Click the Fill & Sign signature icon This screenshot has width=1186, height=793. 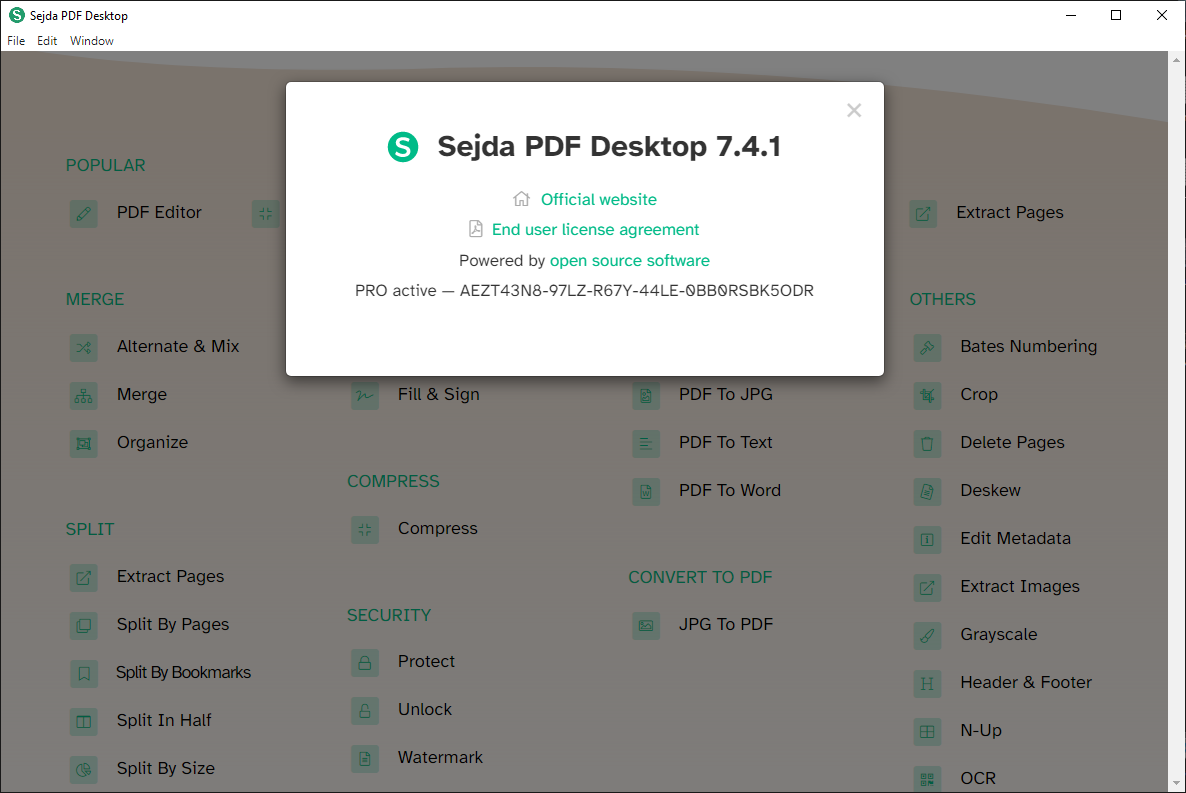(365, 396)
